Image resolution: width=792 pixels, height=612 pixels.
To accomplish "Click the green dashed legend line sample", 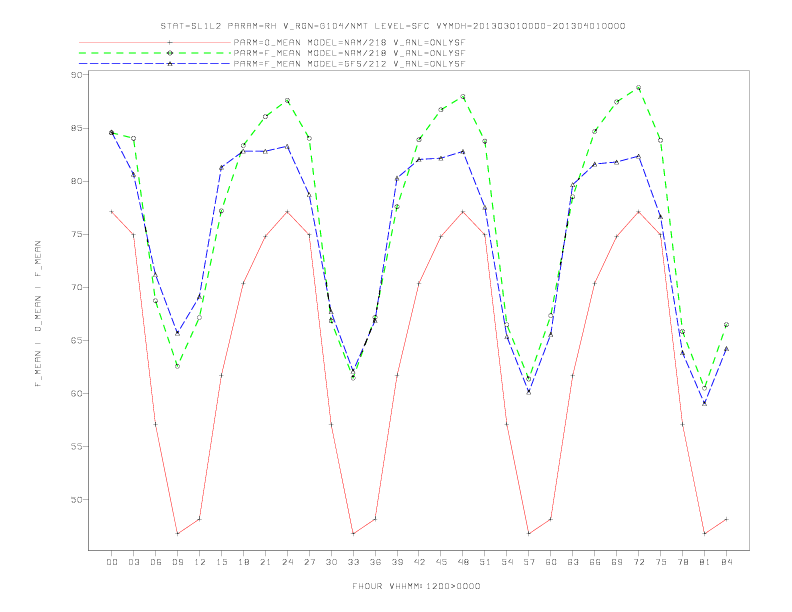I will coord(155,53).
